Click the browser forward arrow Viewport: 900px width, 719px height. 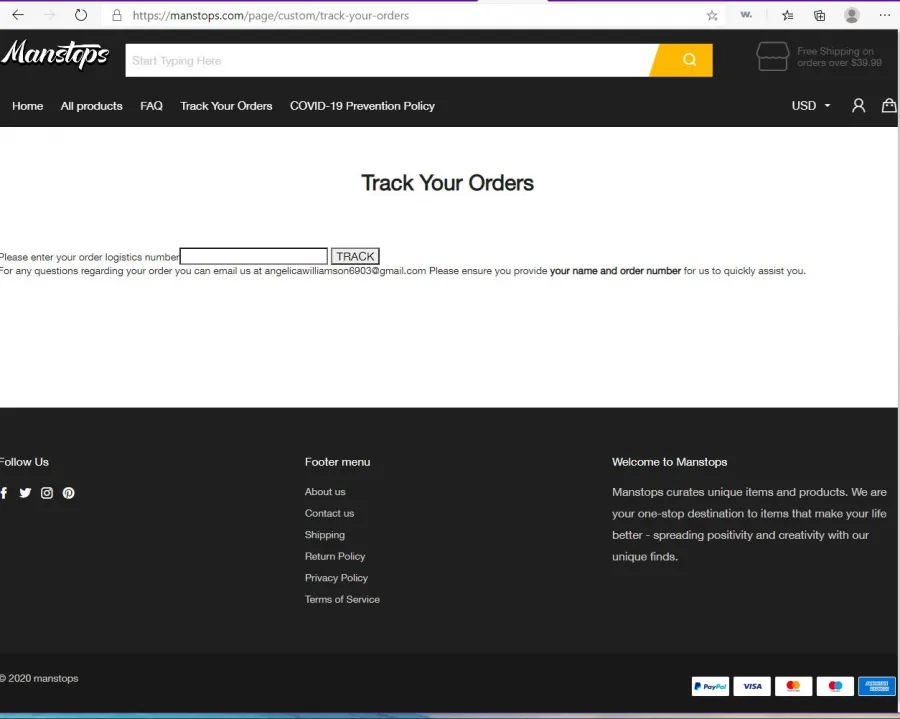pos(49,15)
